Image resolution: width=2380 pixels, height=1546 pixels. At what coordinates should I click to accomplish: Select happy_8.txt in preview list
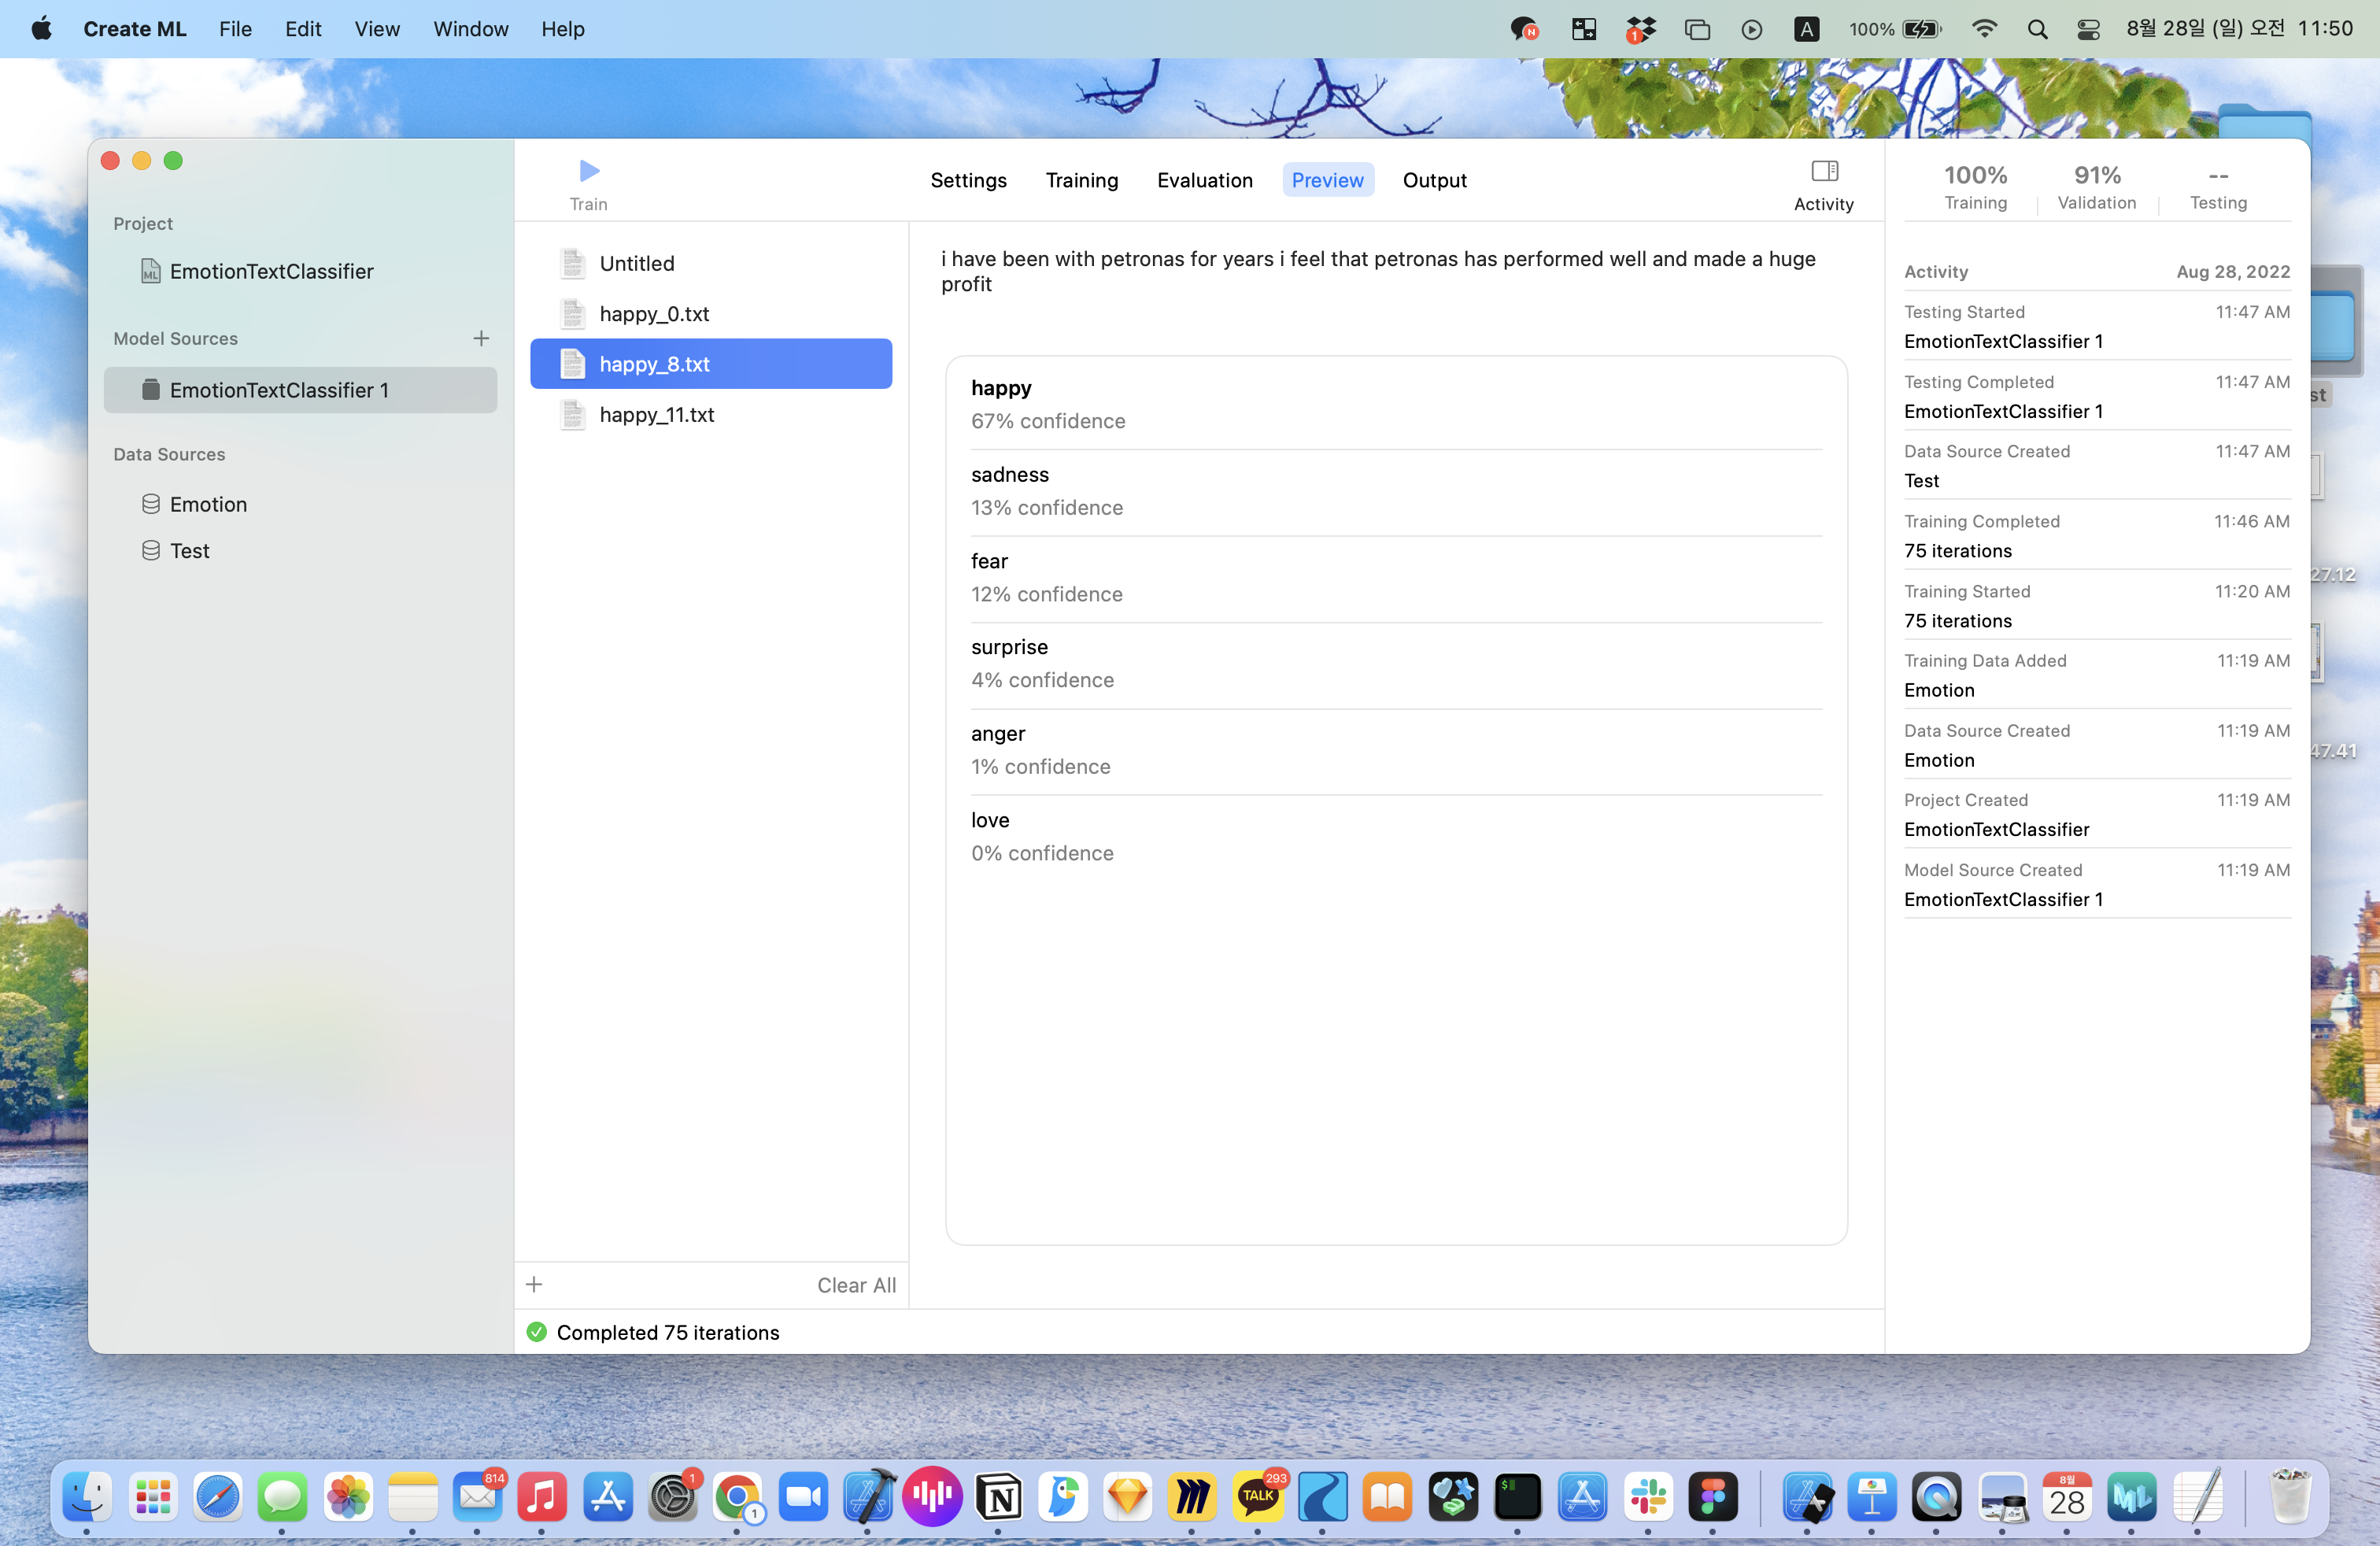point(710,364)
